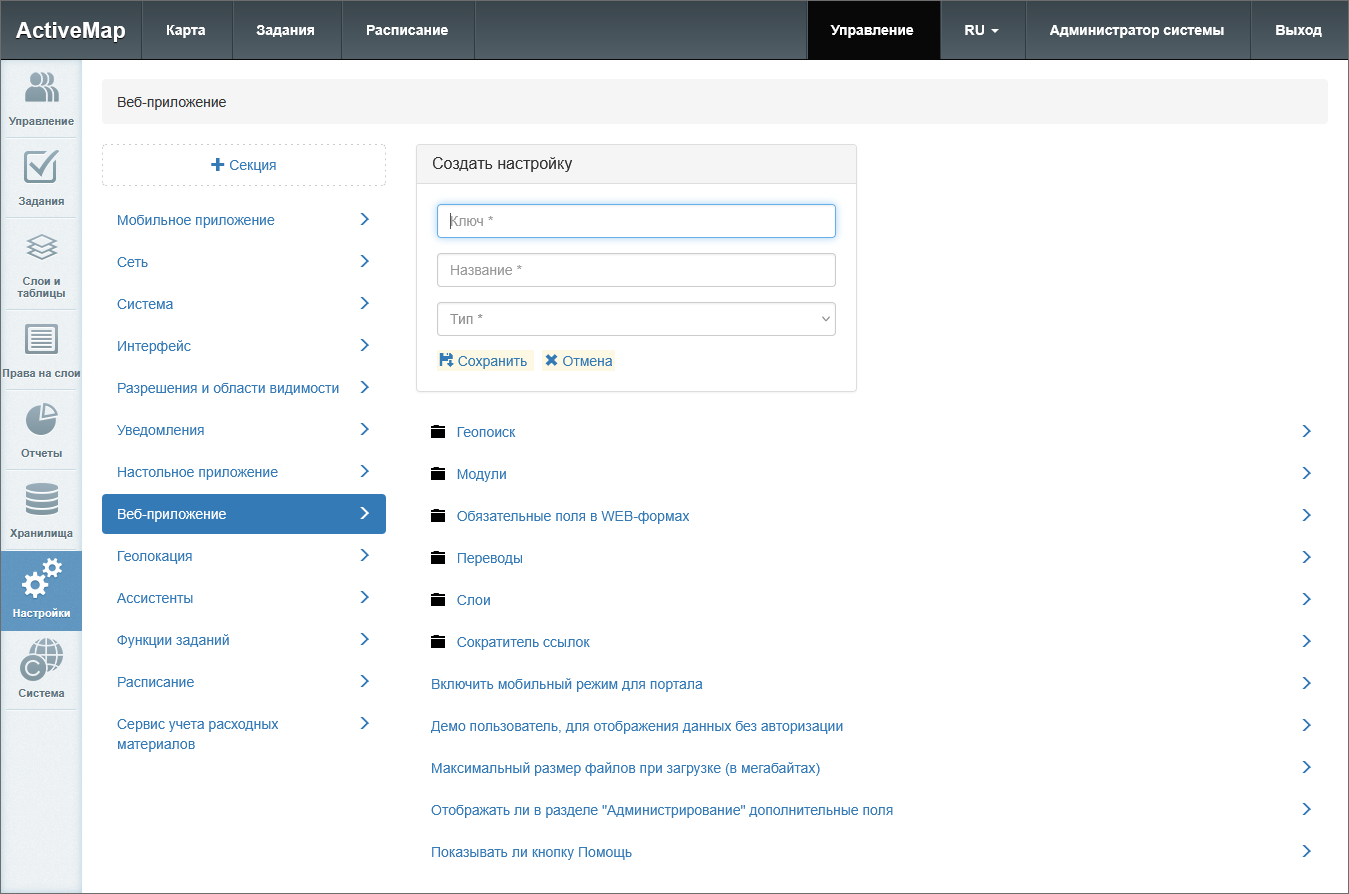Focus the Ключ input field
Screen dimensions: 1349x894
point(636,221)
